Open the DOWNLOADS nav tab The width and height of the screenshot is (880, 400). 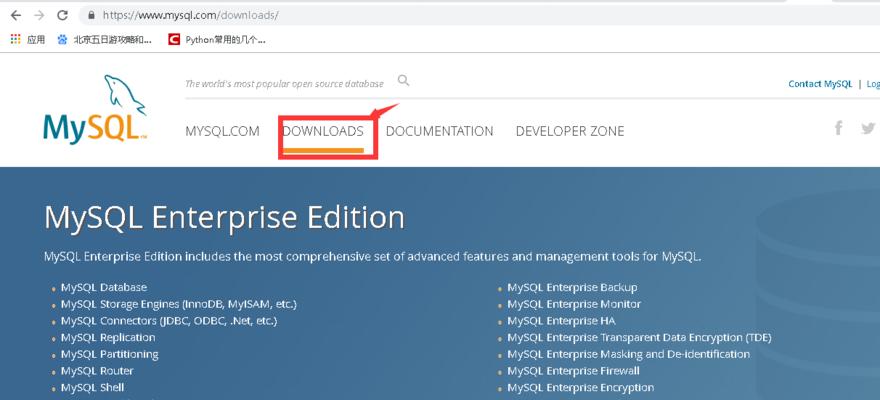click(323, 131)
